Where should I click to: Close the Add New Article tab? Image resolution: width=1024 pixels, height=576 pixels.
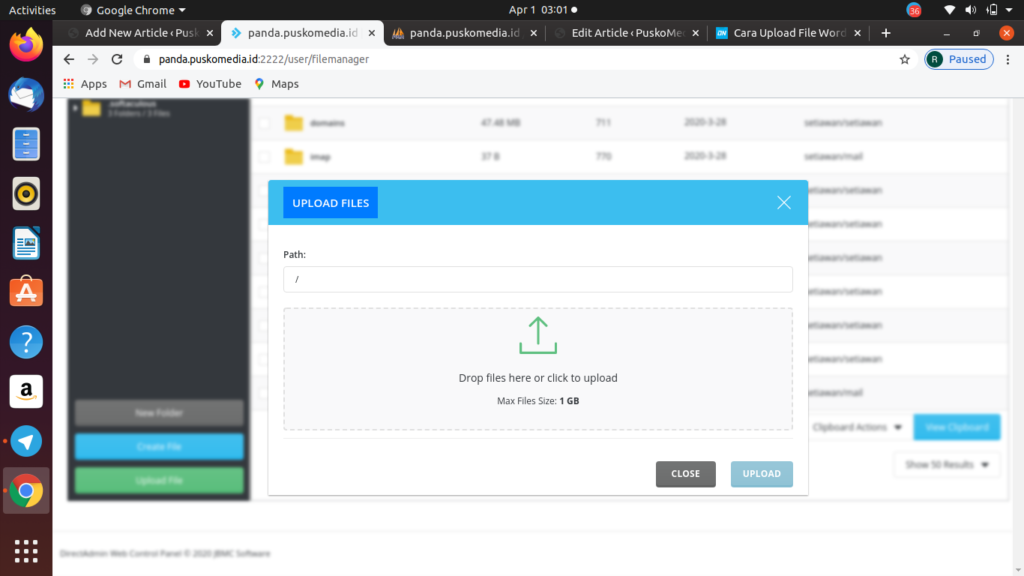(x=210, y=33)
